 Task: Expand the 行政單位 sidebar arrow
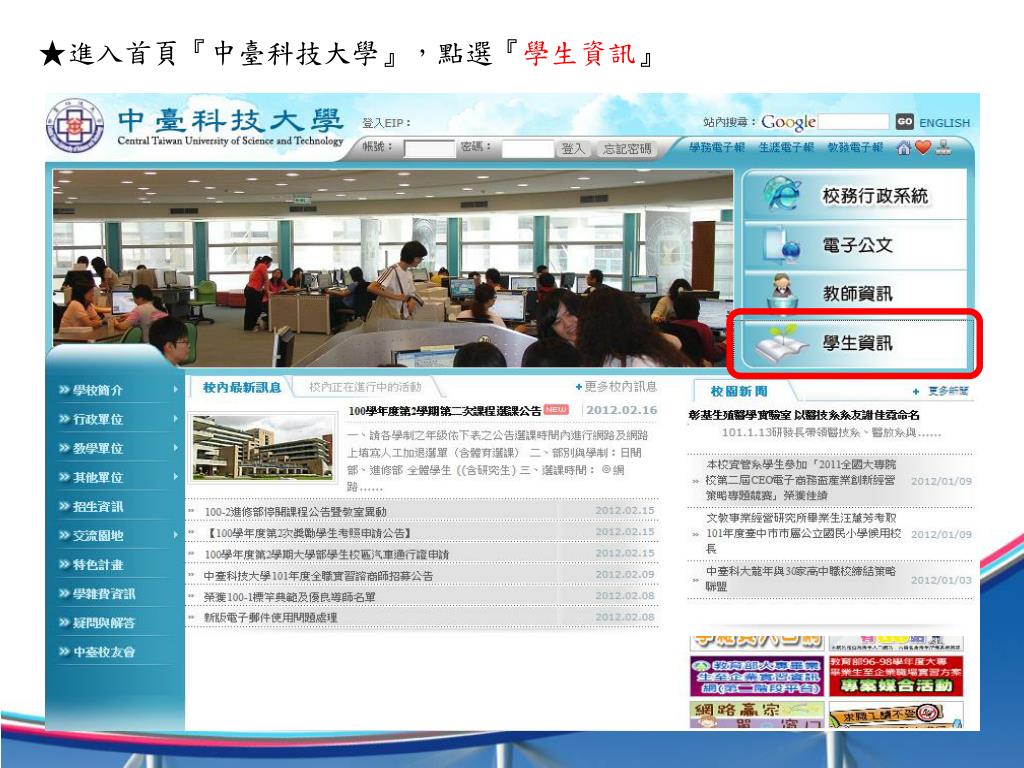[175, 419]
